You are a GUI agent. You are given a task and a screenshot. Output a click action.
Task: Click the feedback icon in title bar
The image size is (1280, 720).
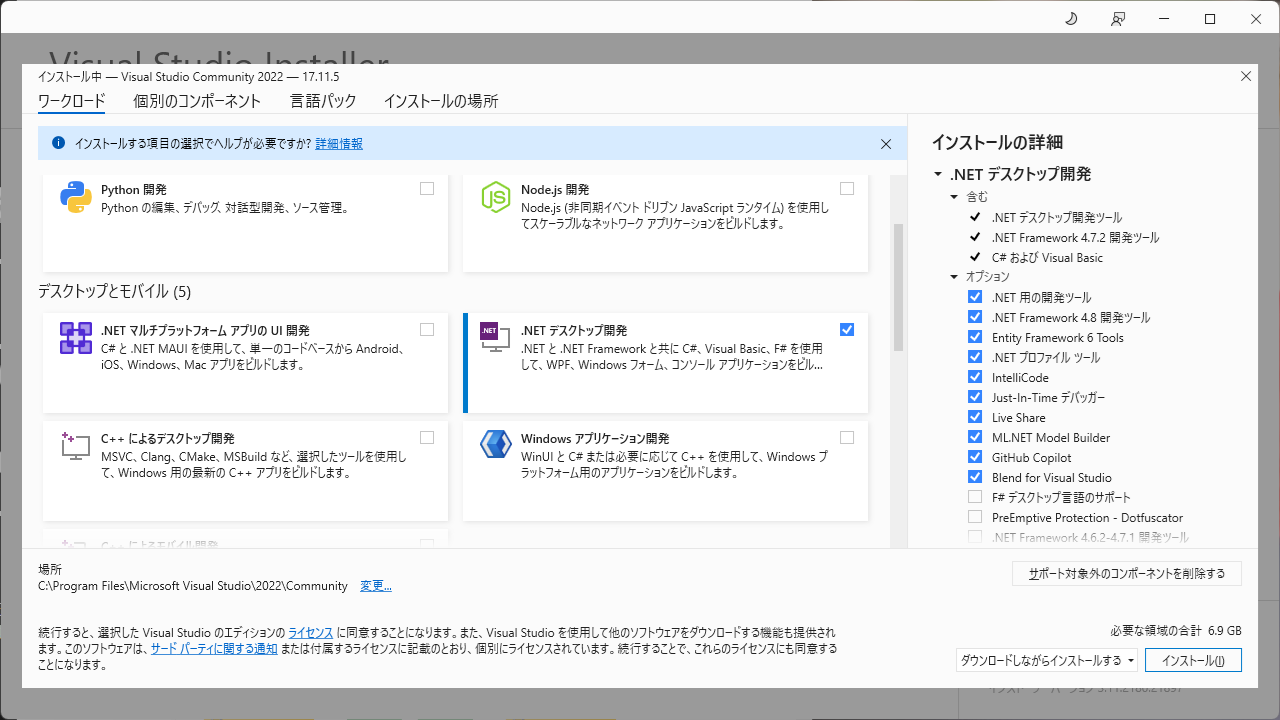1118,19
